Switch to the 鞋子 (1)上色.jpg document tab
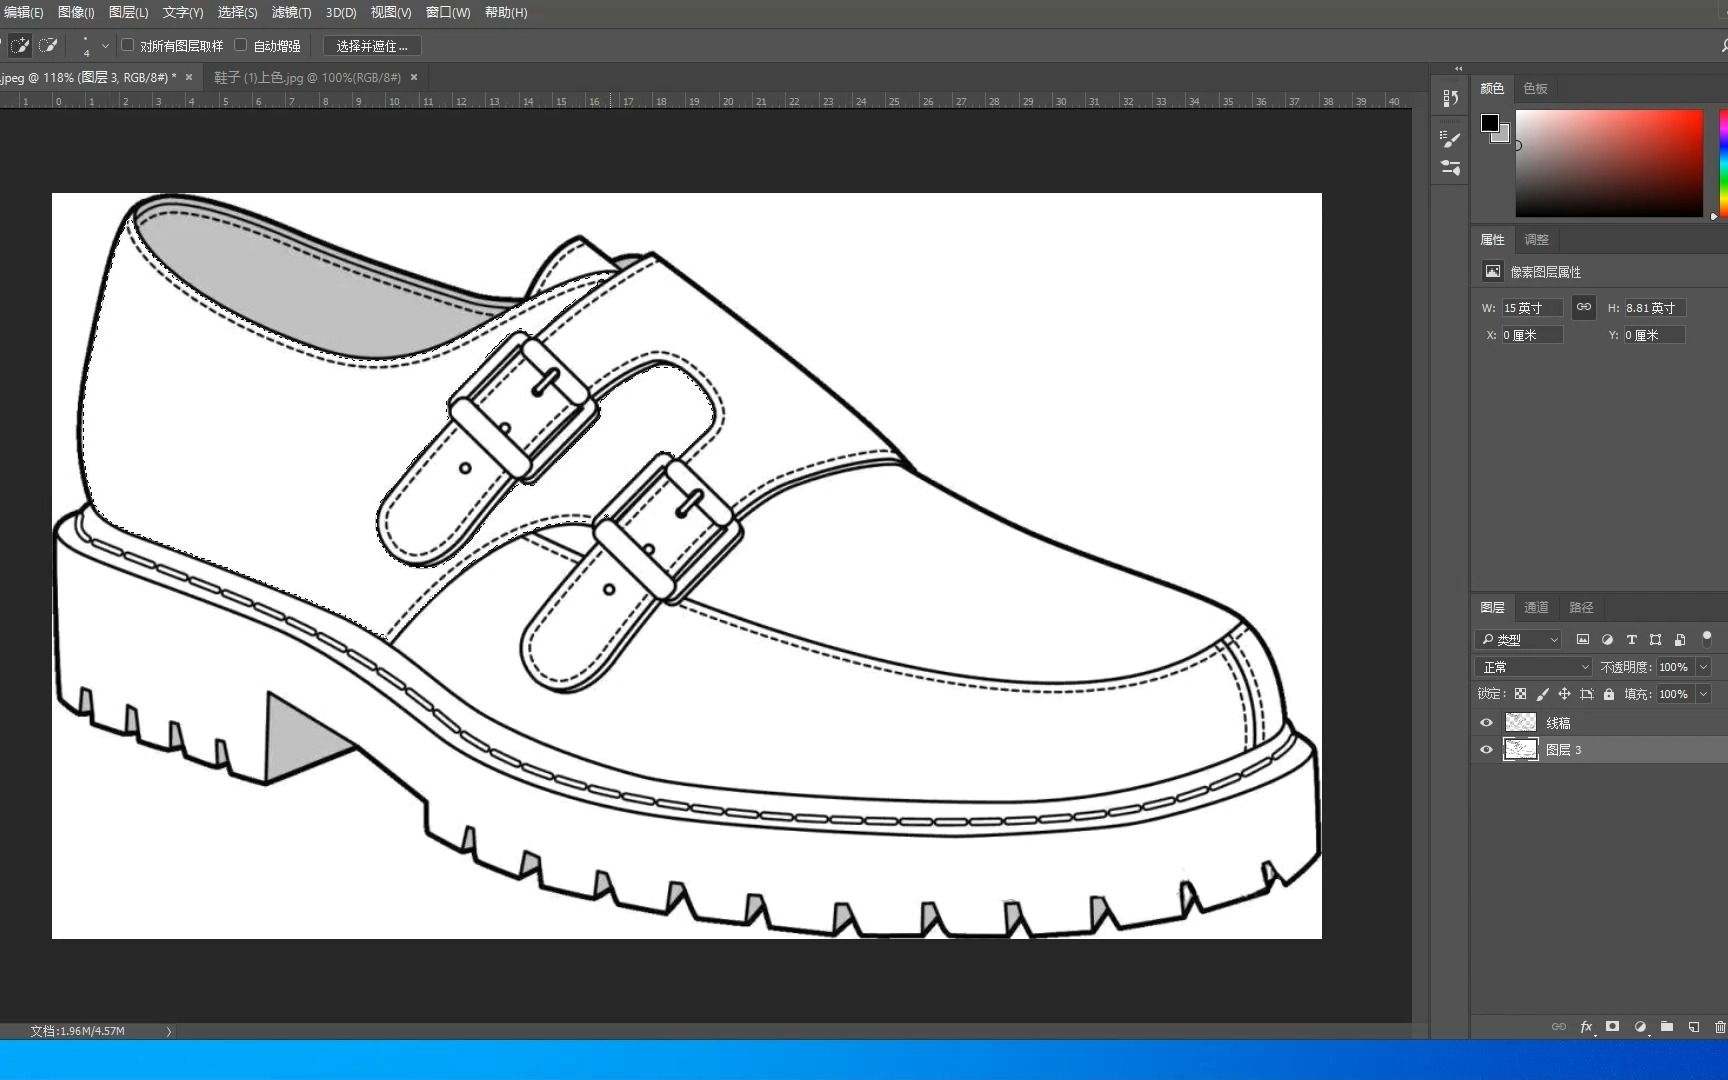This screenshot has height=1080, width=1728. [x=307, y=77]
